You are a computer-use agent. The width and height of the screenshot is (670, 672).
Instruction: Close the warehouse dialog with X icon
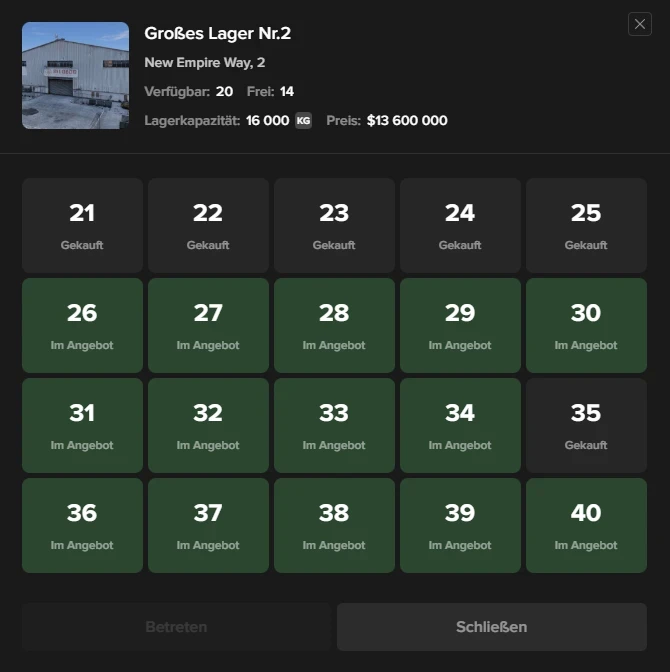point(639,24)
